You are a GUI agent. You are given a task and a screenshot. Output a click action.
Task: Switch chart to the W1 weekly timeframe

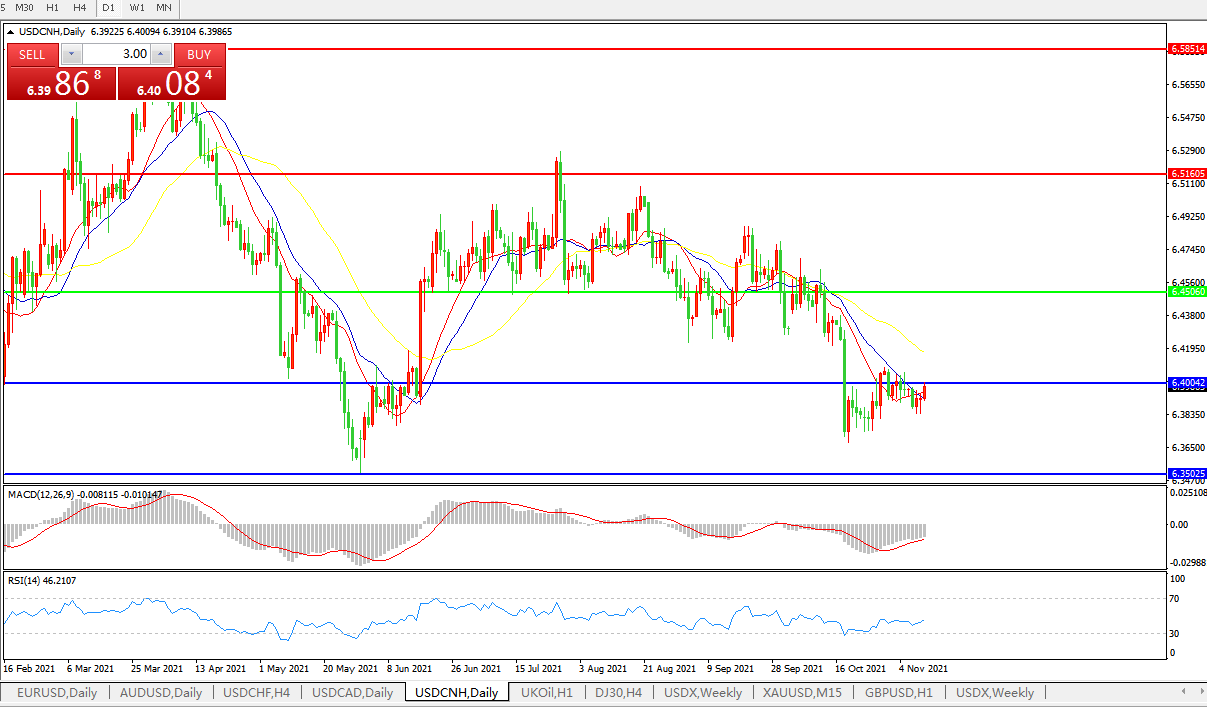(136, 7)
